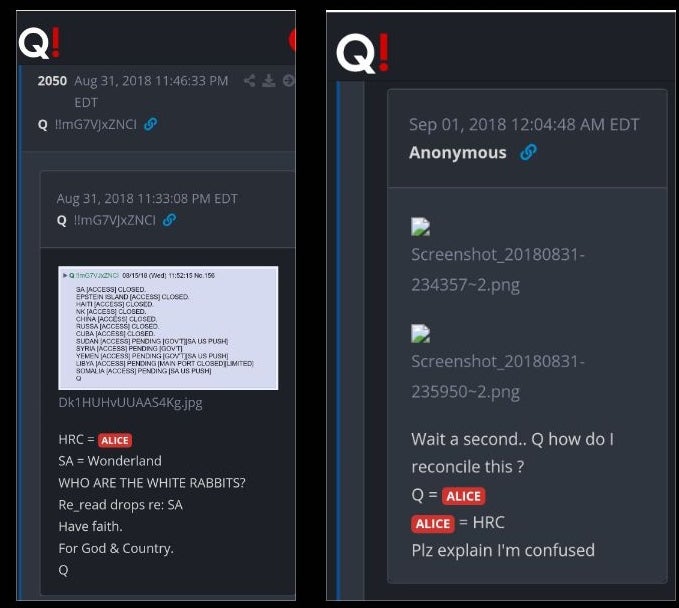Click the link icon next to Anonymous
679x608 pixels.
tap(528, 152)
